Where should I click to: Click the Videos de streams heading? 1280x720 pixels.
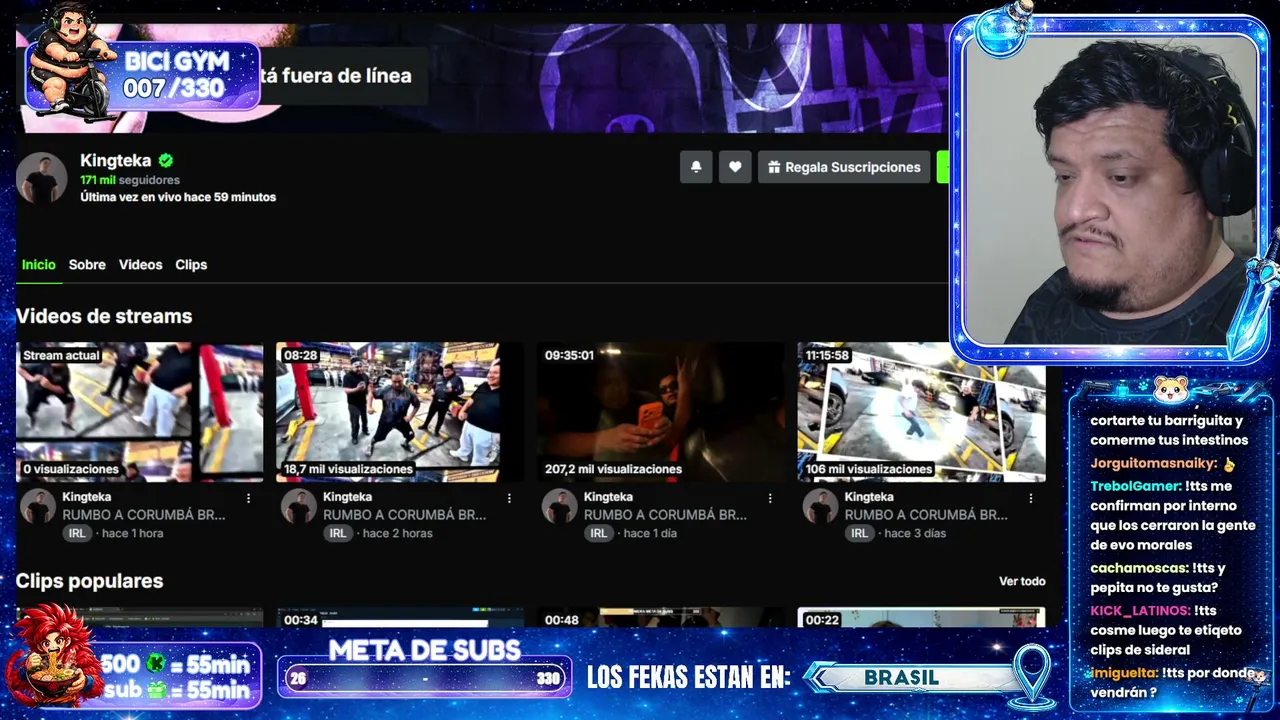[x=104, y=316]
